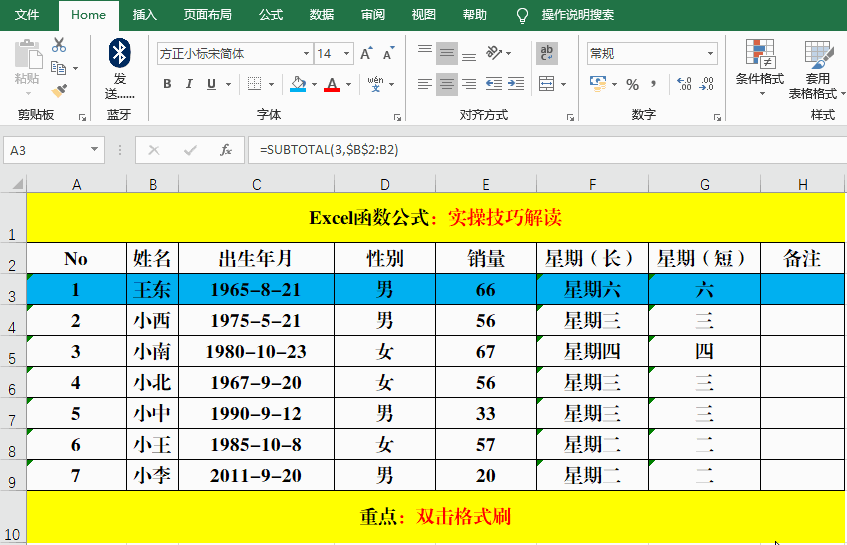Open Conditional Formatting menu
The image size is (847, 545).
tap(760, 67)
